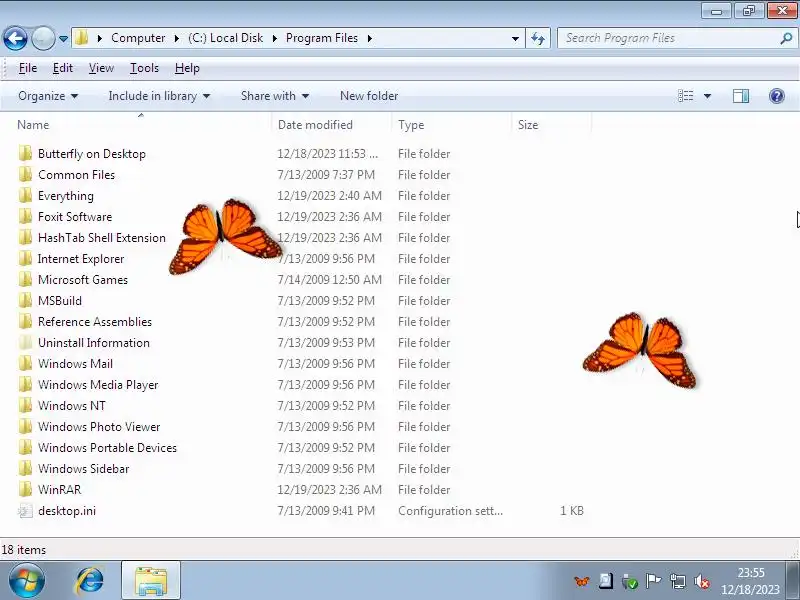
Task: Expand Local Disk breadcrumb arrow
Action: point(274,38)
